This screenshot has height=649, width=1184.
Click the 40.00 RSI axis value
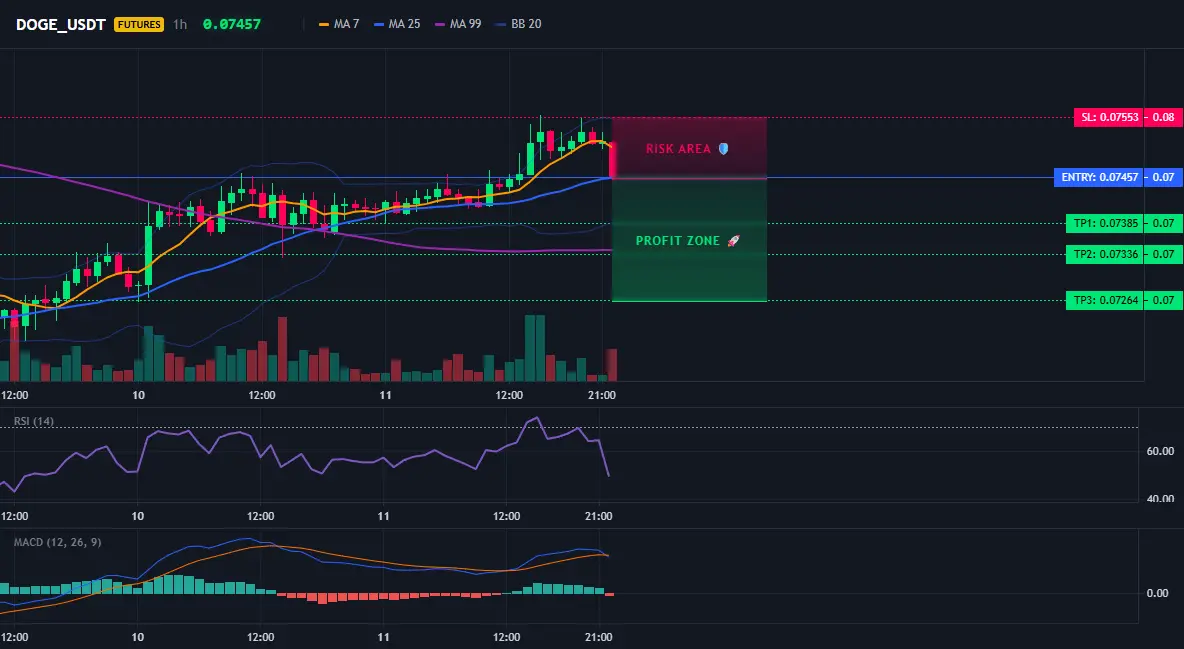click(x=1161, y=498)
